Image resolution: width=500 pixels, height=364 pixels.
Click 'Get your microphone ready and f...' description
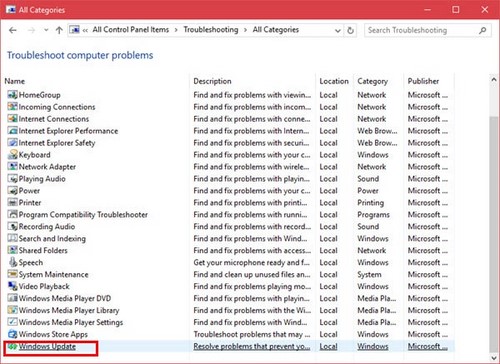pyautogui.click(x=251, y=263)
